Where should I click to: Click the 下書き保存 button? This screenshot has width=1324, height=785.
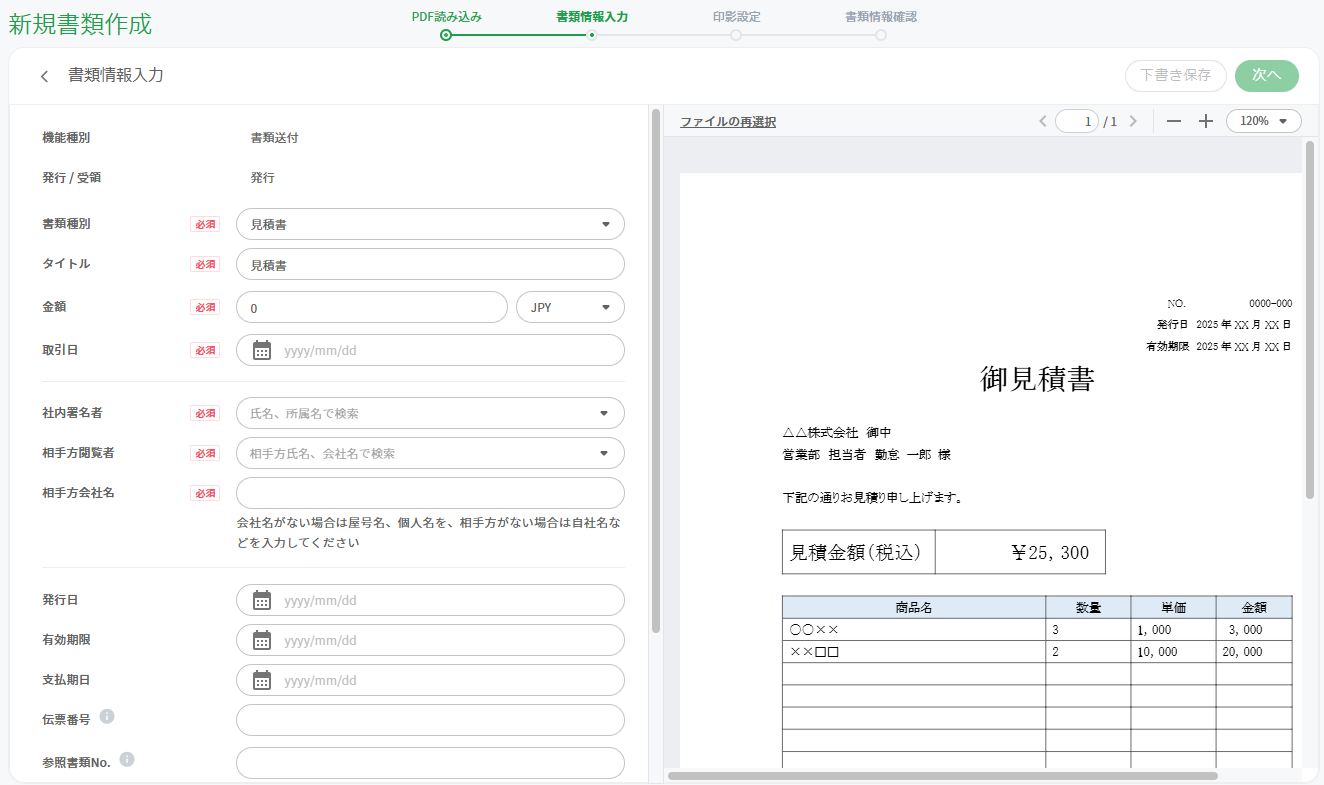pos(1176,76)
